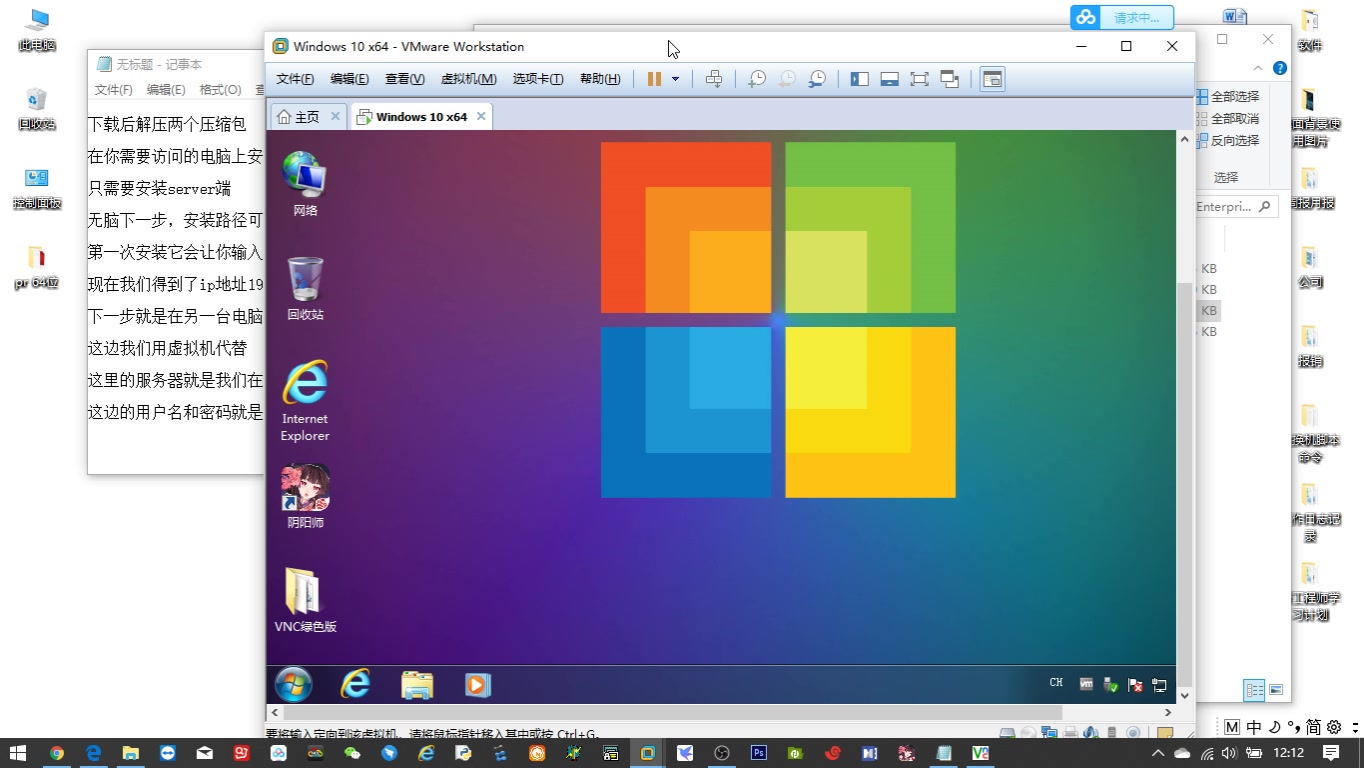This screenshot has width=1364, height=768.
Task: Select the 阴阳师 game shortcut
Action: 305,496
